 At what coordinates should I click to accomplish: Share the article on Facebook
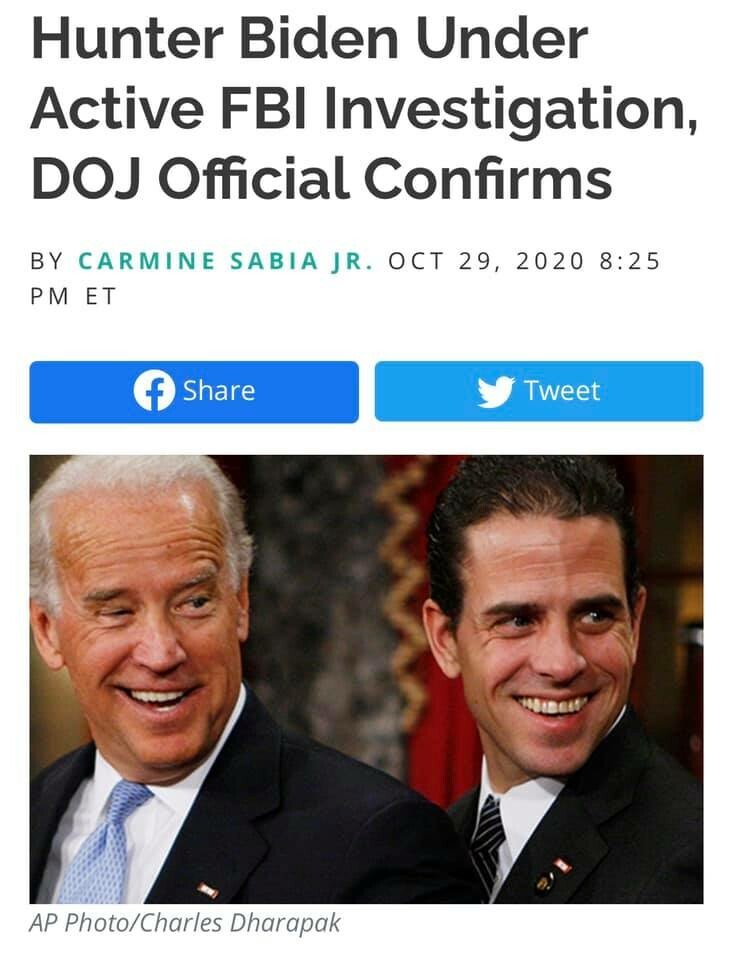(194, 391)
